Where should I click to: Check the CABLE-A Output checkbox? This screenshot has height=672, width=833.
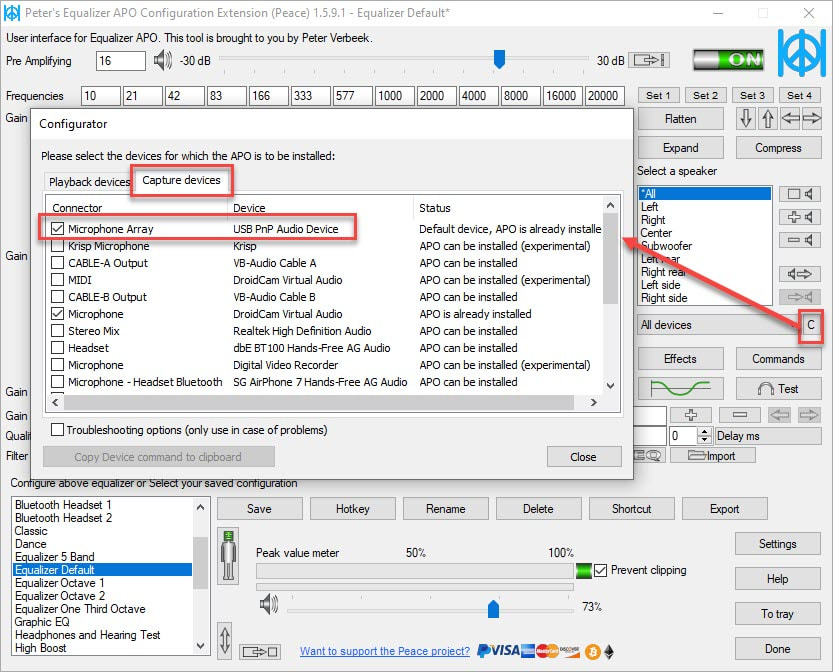pos(57,262)
